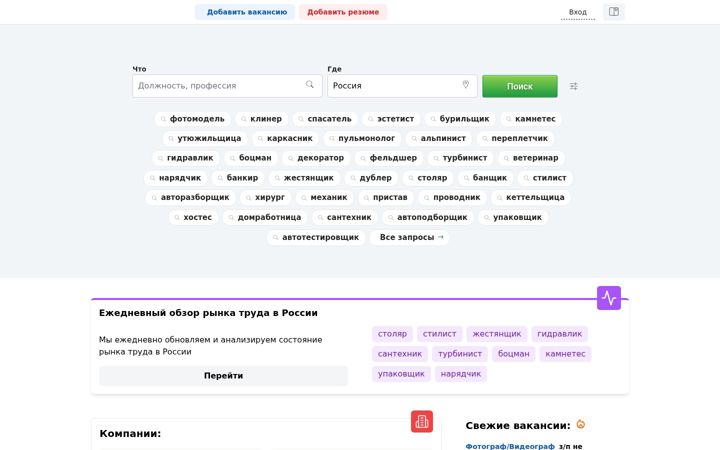The height and width of the screenshot is (450, 720).
Task: Click purple боцман tag in market overview
Action: coord(513,354)
